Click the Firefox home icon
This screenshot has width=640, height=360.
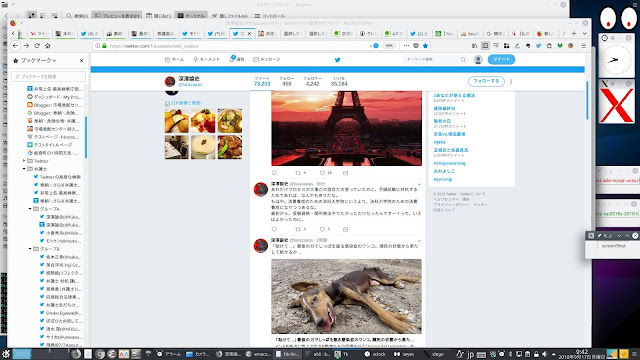point(48,46)
